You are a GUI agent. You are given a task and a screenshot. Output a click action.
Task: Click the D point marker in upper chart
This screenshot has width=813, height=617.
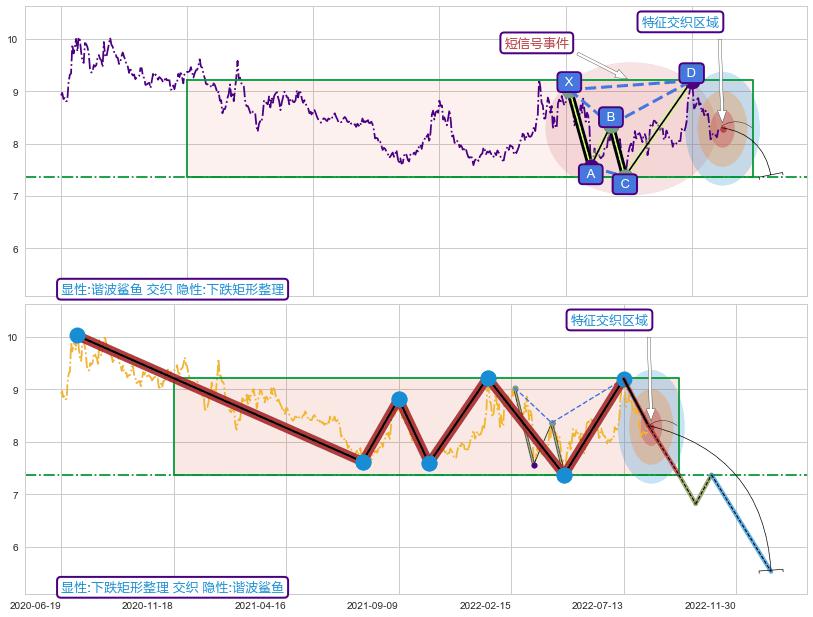click(x=691, y=73)
